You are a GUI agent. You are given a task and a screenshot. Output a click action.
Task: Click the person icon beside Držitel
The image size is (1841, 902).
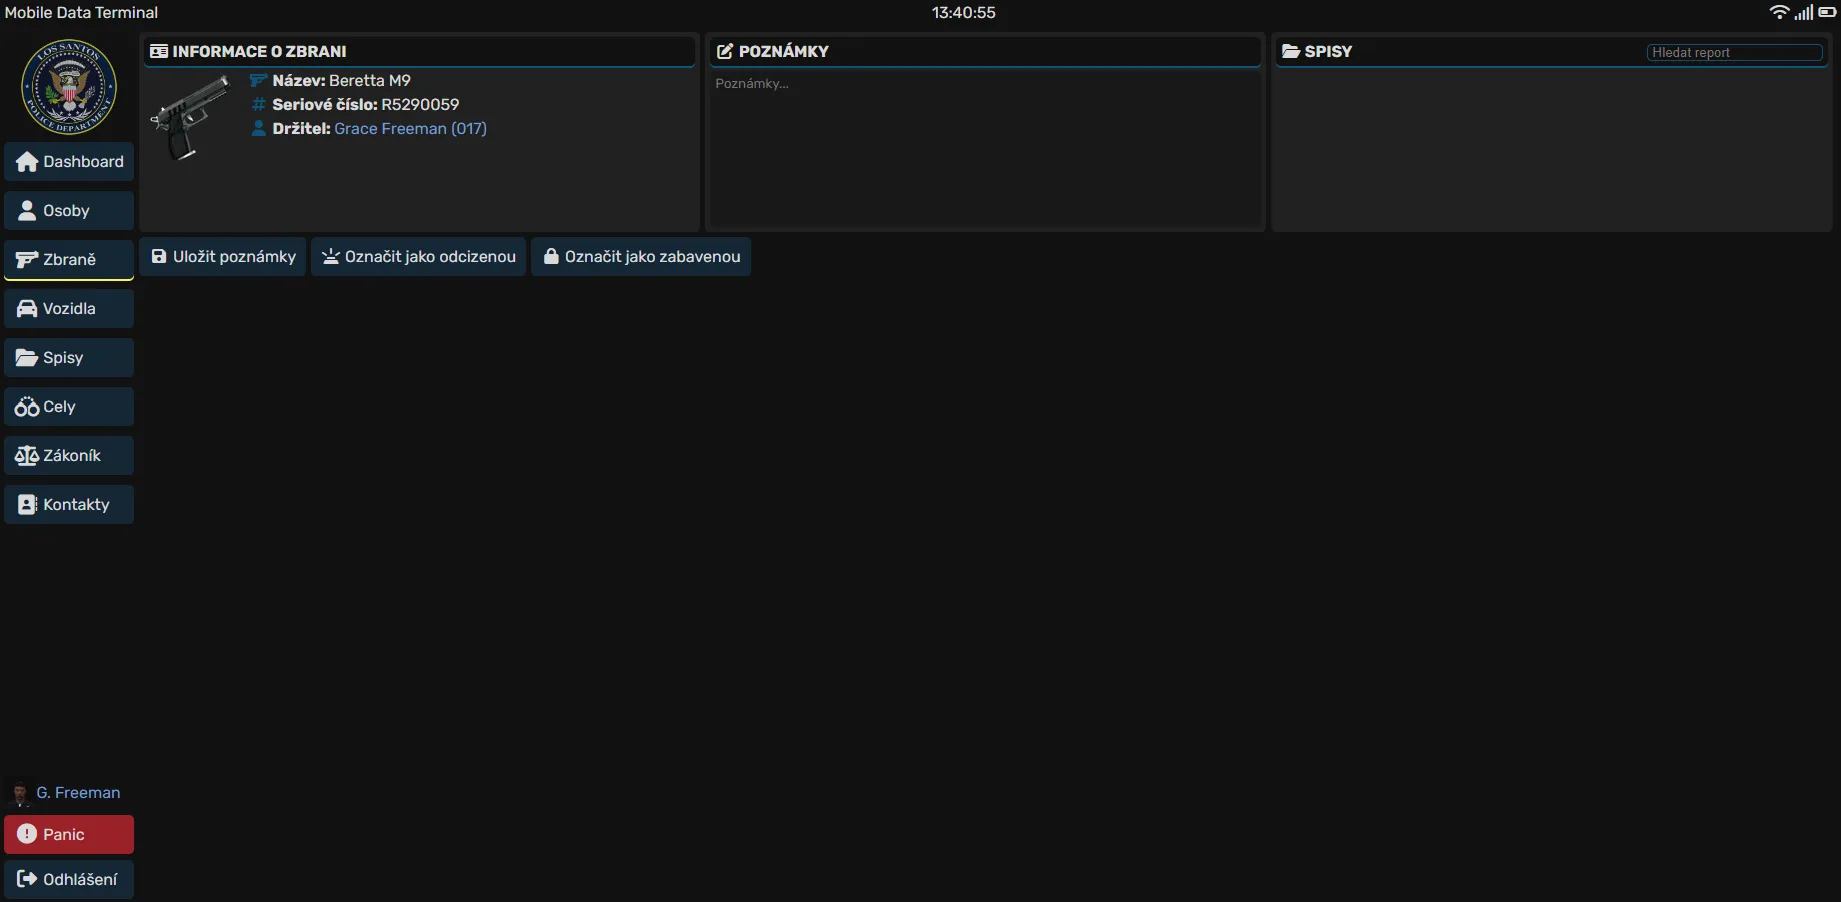tap(258, 129)
